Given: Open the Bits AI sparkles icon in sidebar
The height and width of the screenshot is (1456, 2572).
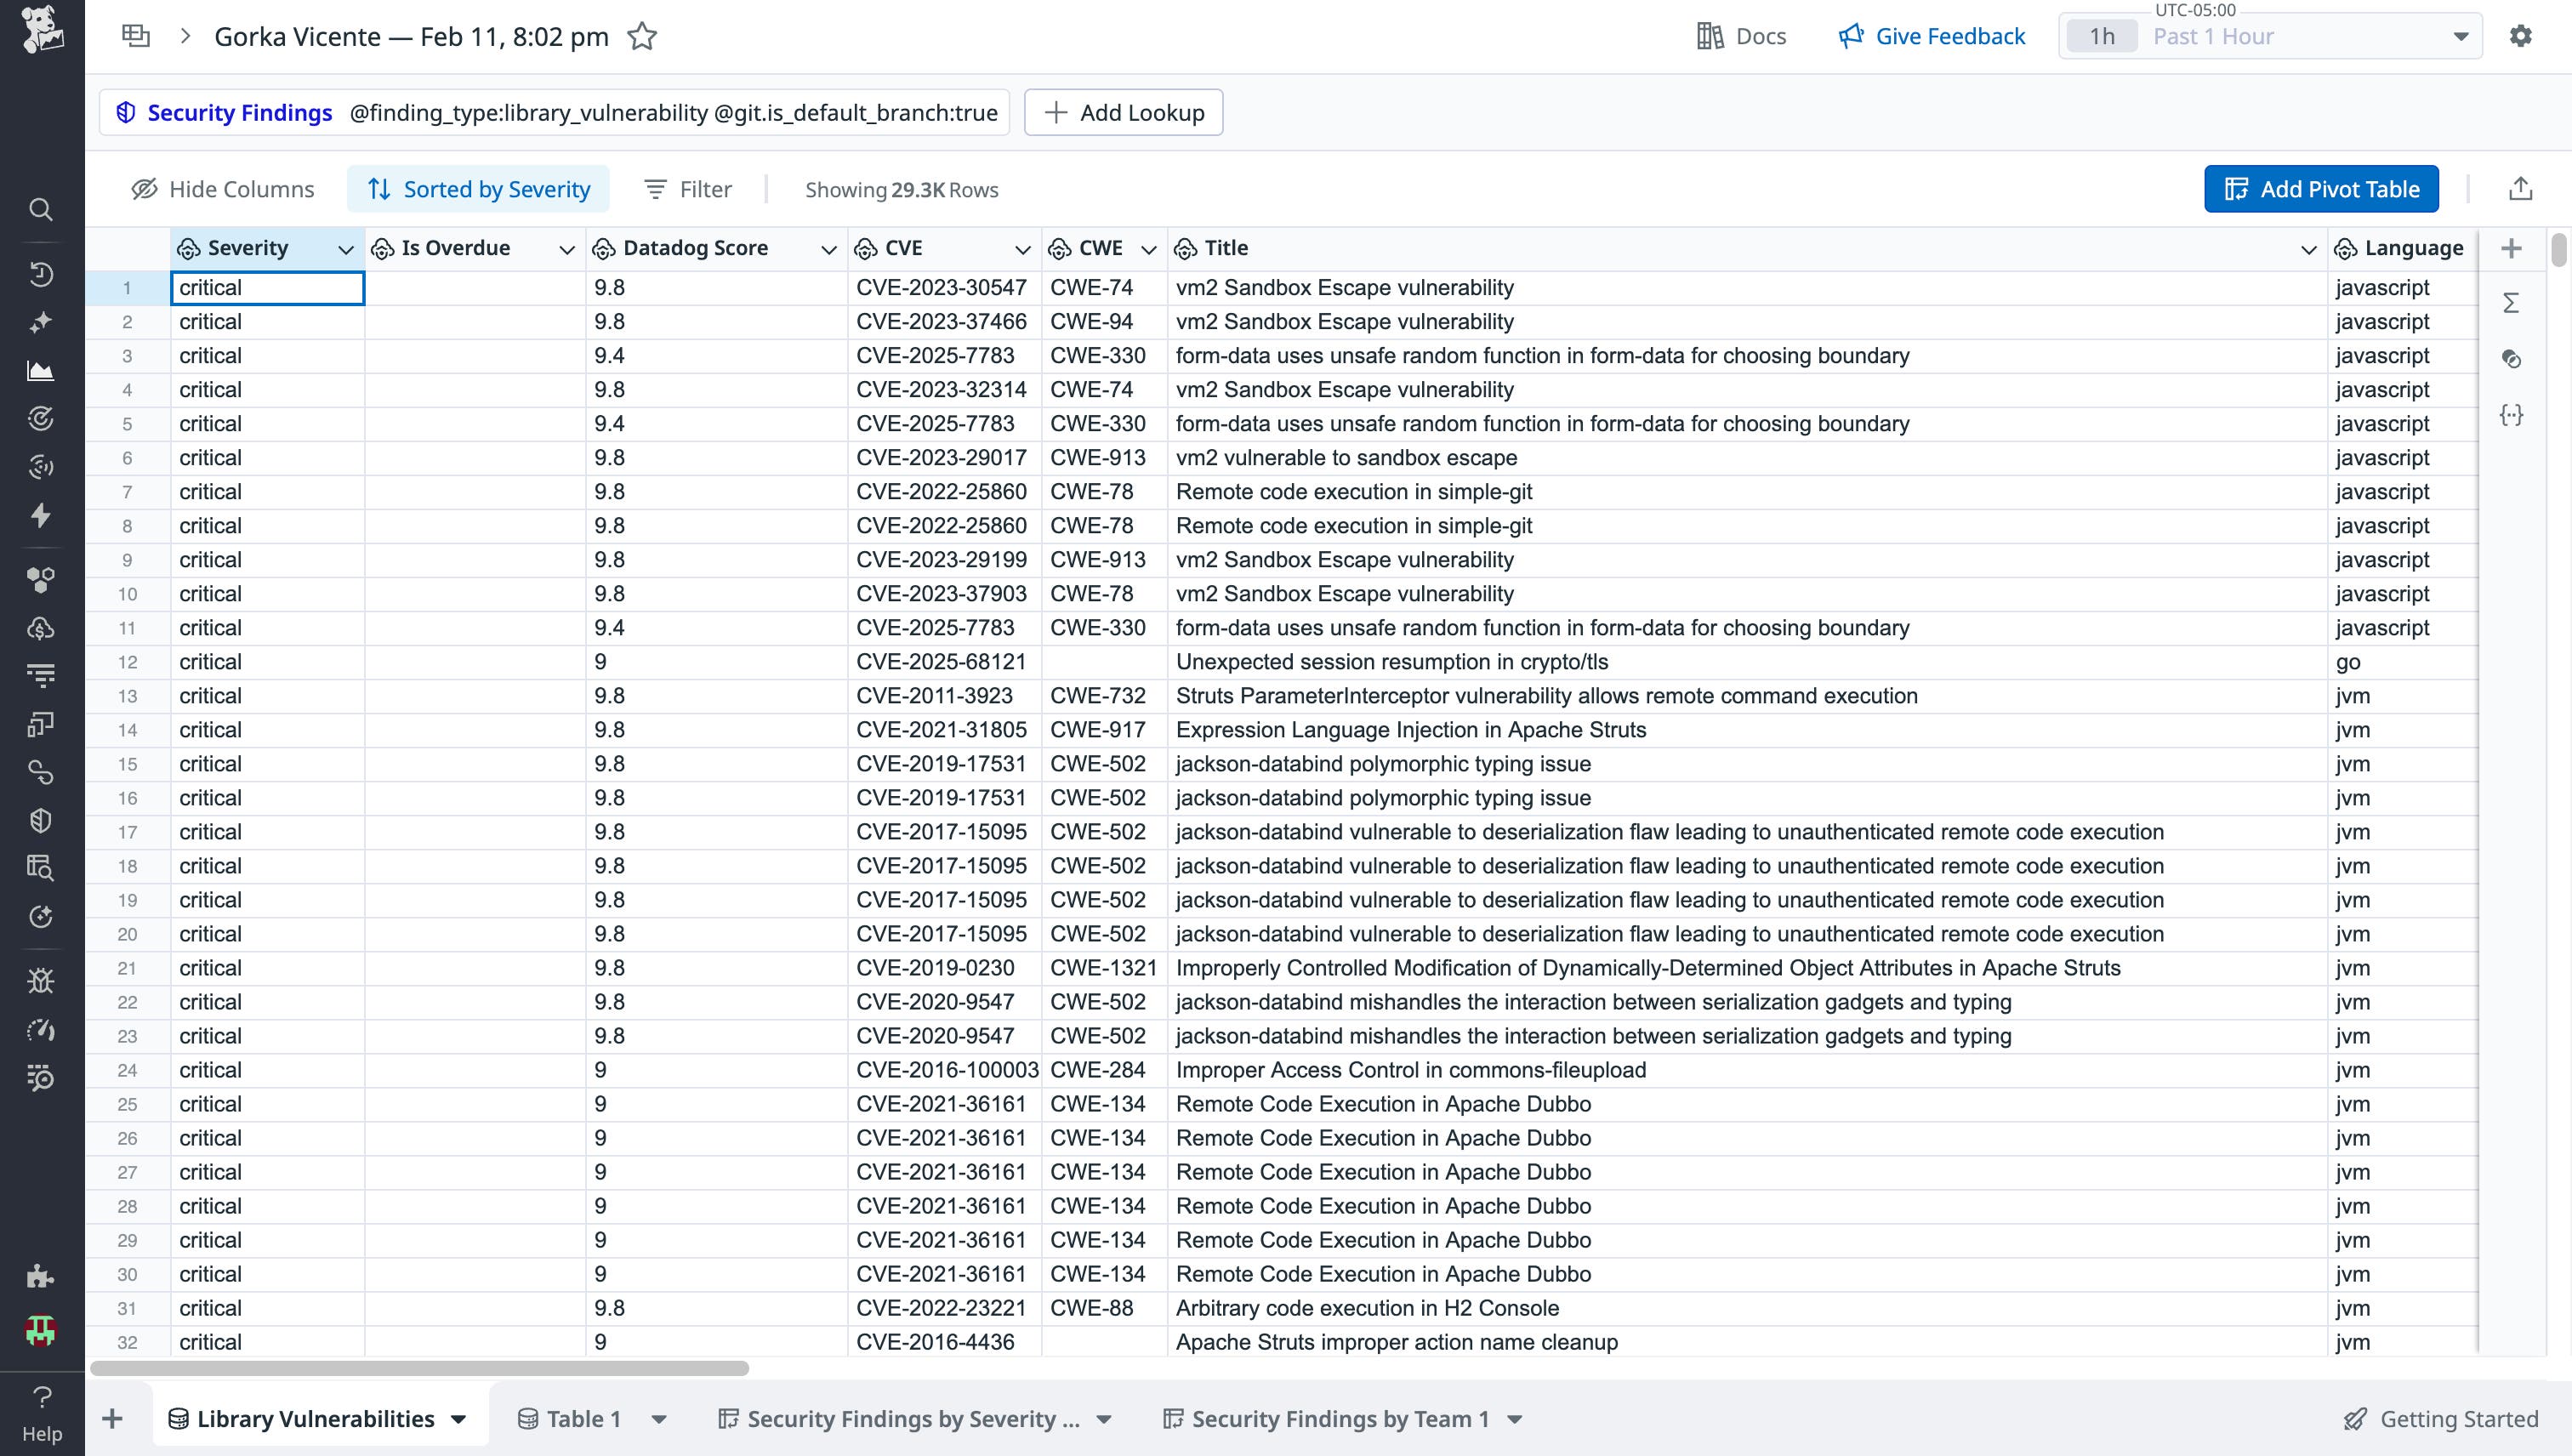Looking at the screenshot, I should pos(40,322).
